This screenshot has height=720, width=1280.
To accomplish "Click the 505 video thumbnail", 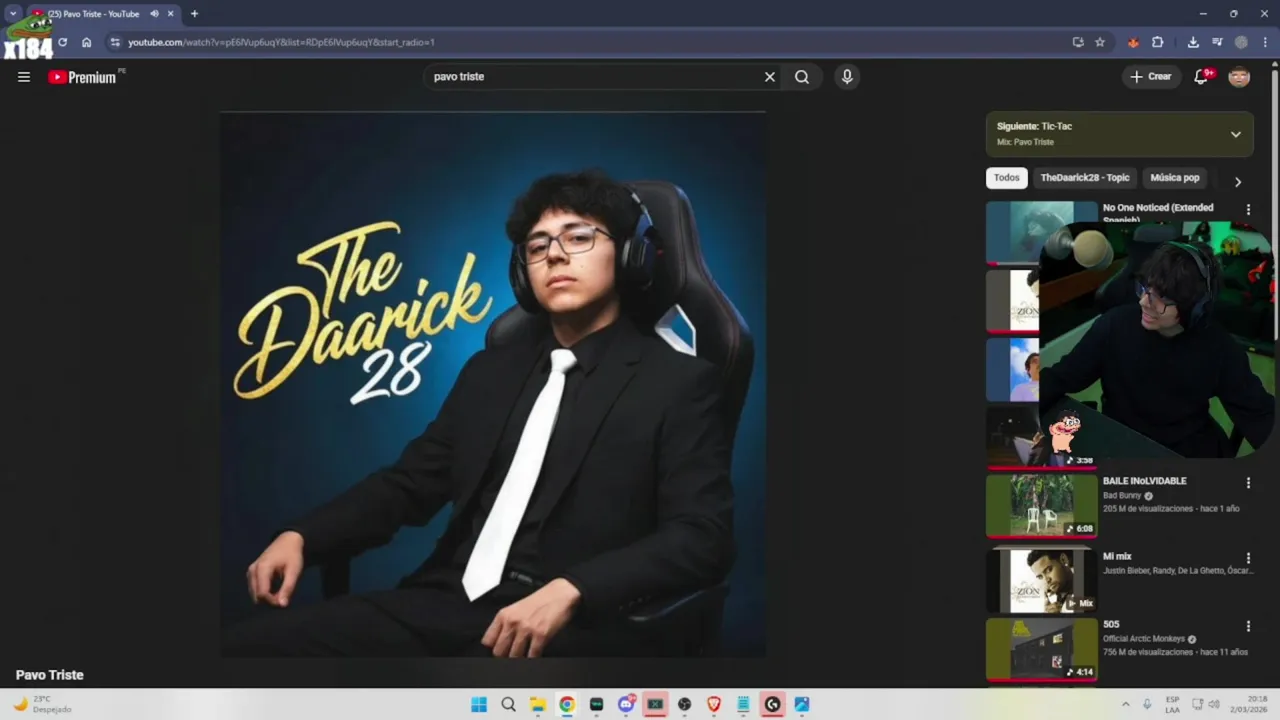I will coord(1042,649).
